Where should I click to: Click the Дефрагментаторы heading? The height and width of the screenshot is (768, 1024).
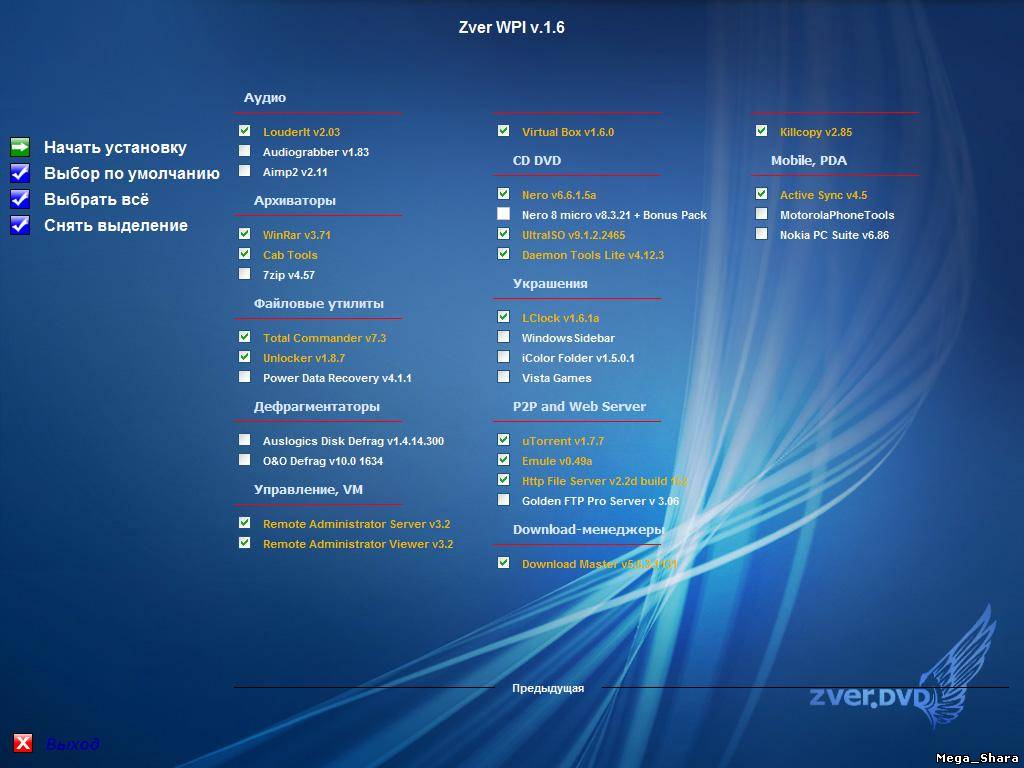pyautogui.click(x=317, y=407)
